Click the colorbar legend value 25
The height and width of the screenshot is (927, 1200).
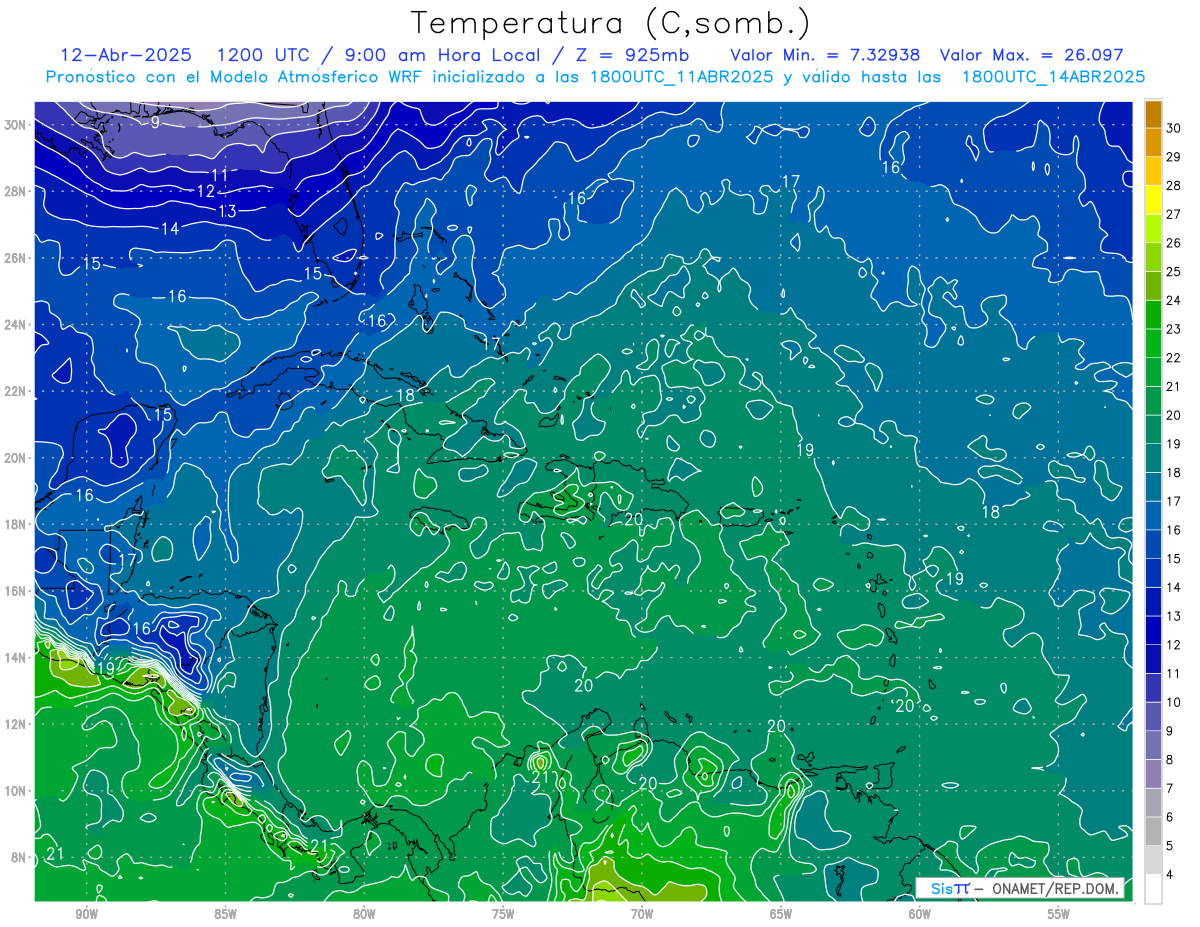click(1174, 272)
